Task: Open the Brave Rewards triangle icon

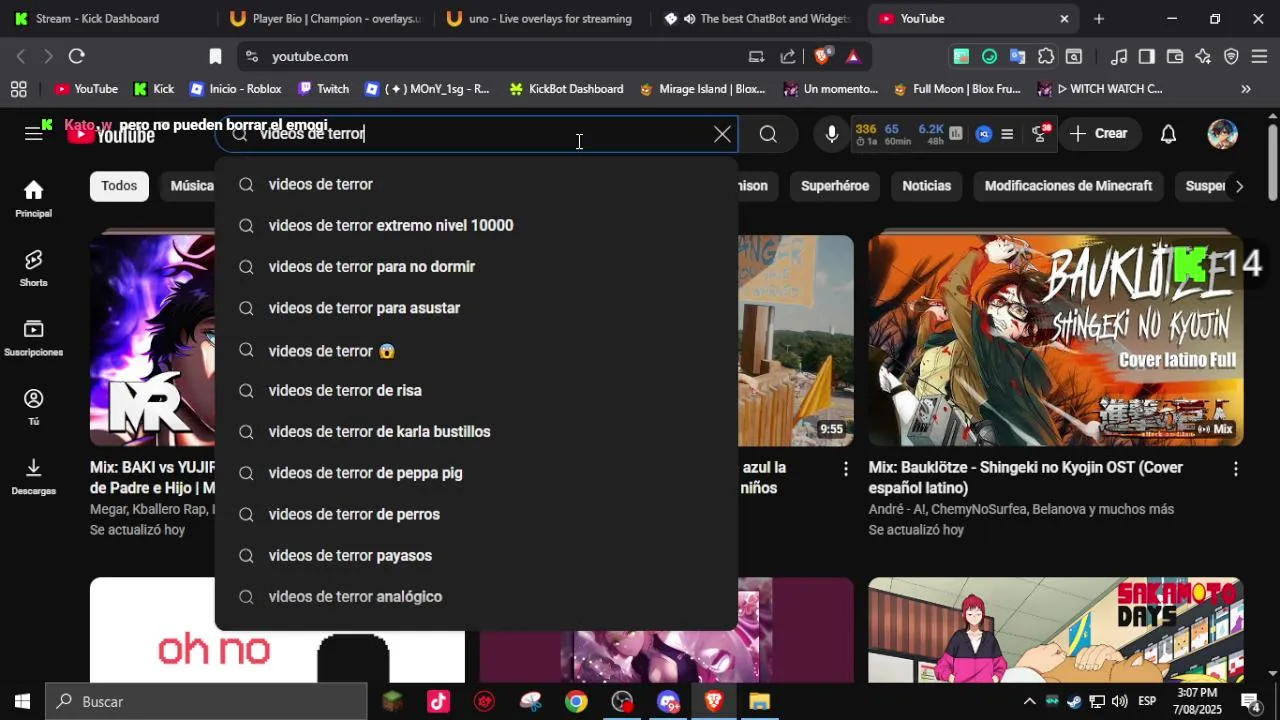Action: pyautogui.click(x=852, y=56)
